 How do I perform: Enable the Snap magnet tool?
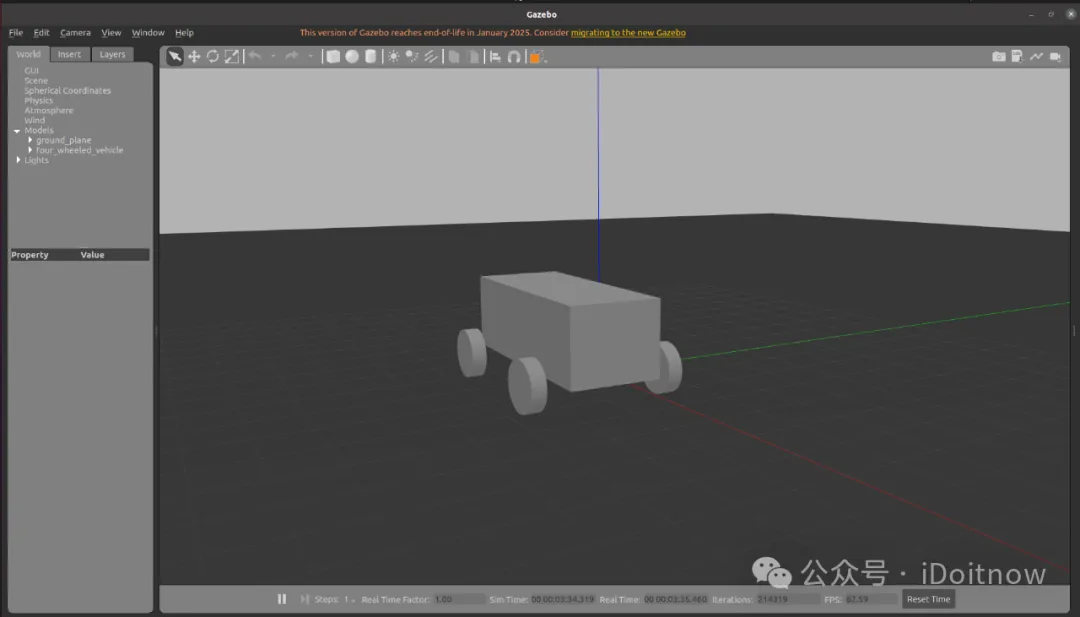tap(514, 56)
